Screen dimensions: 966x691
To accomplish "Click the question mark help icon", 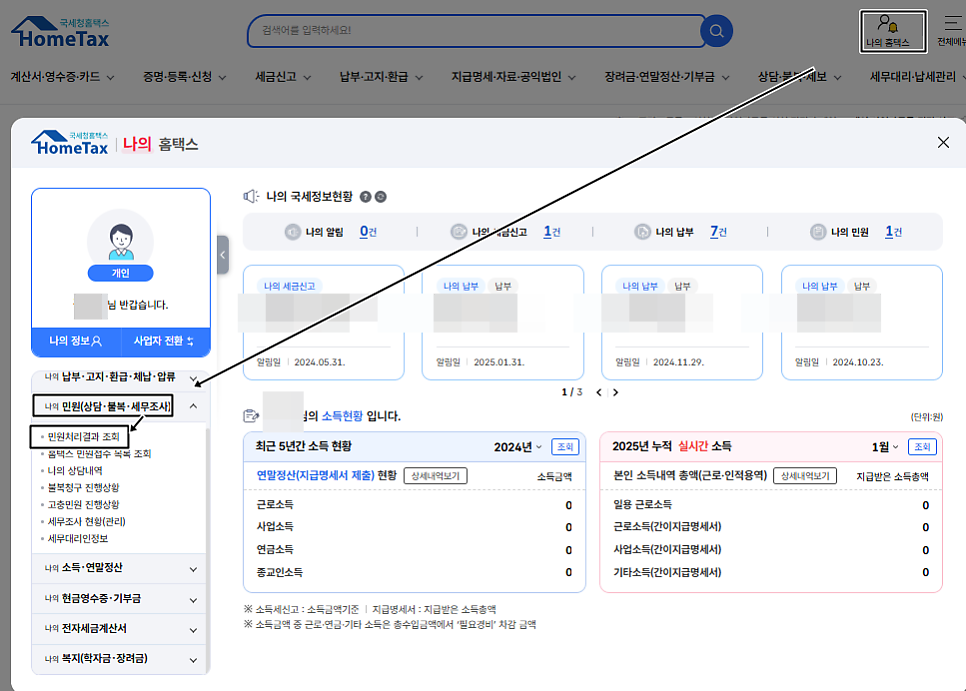I will (x=365, y=197).
